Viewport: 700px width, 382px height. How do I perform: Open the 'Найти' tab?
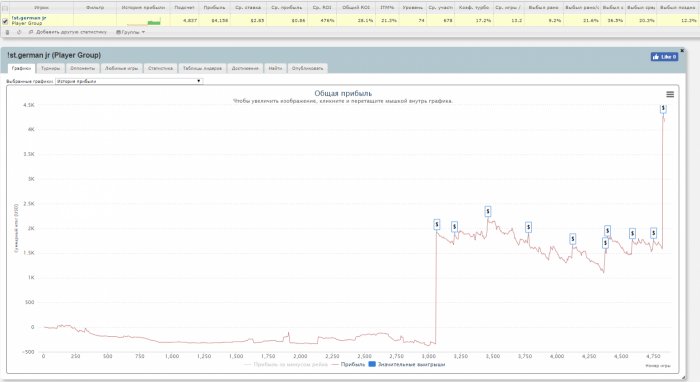275,68
